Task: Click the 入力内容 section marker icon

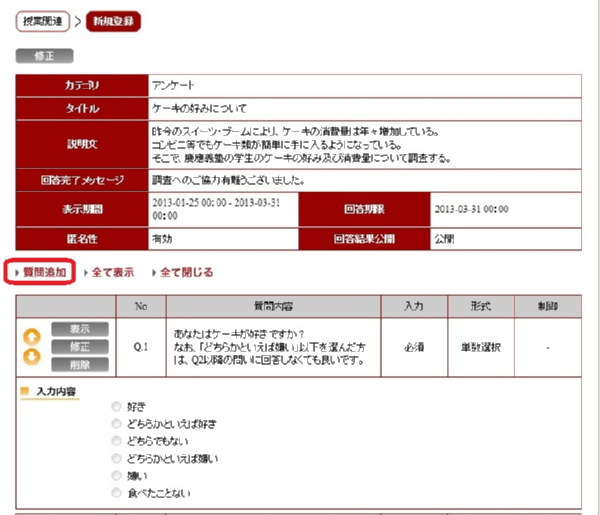Action: 25,391
